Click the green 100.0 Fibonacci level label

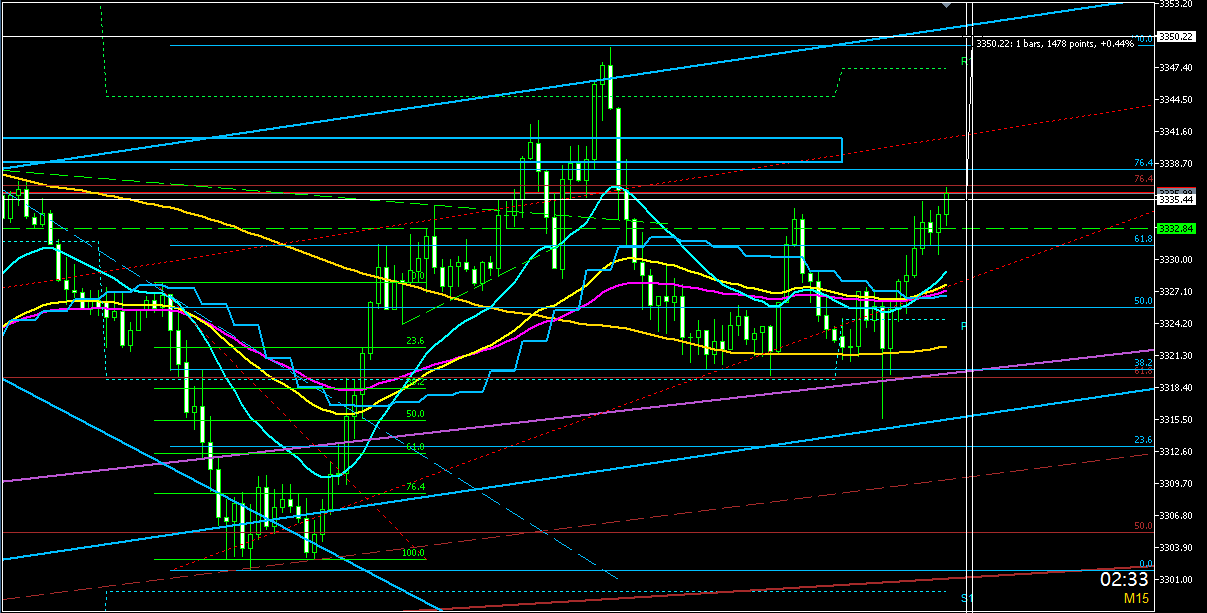[413, 552]
